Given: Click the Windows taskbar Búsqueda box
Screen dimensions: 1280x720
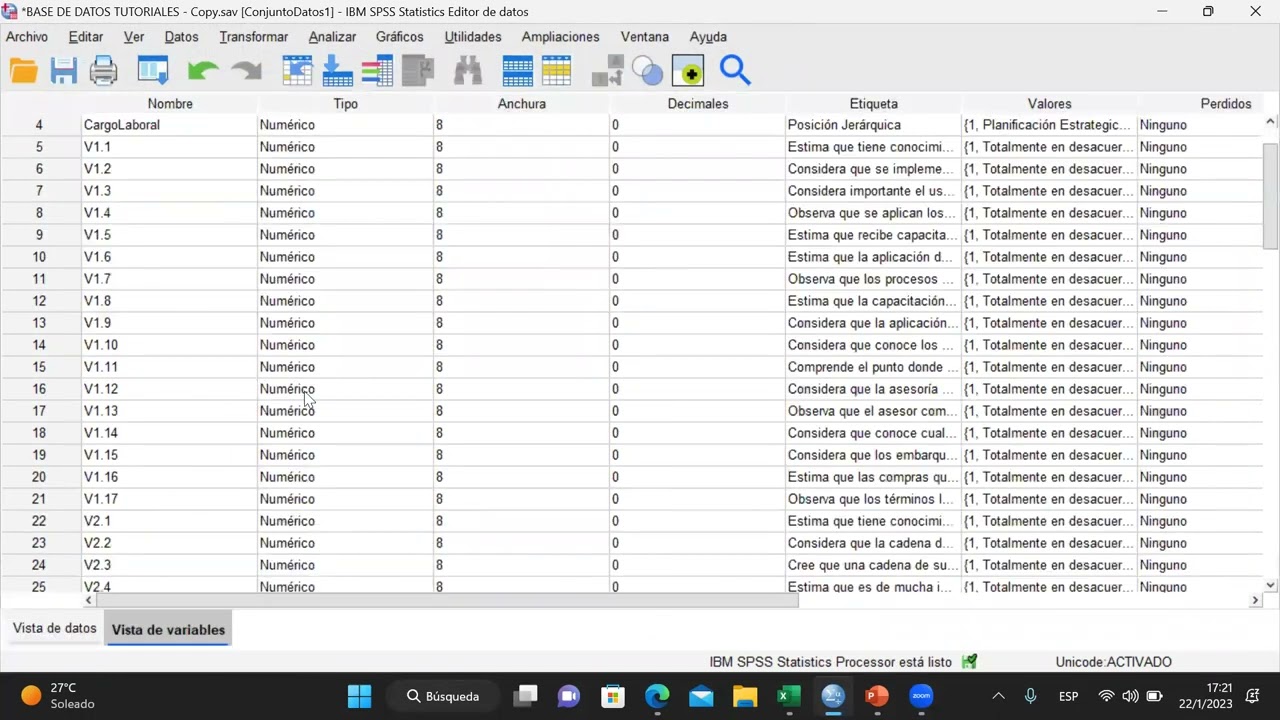Looking at the screenshot, I should (443, 696).
